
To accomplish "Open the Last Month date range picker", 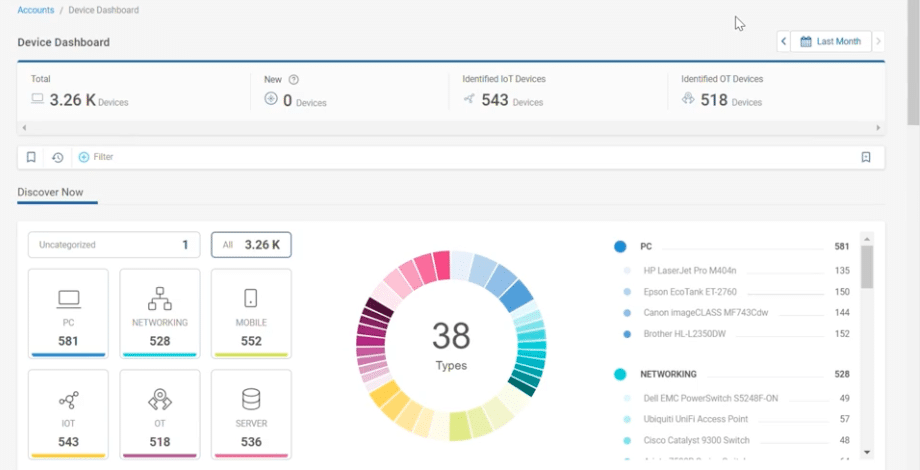I will pyautogui.click(x=830, y=42).
